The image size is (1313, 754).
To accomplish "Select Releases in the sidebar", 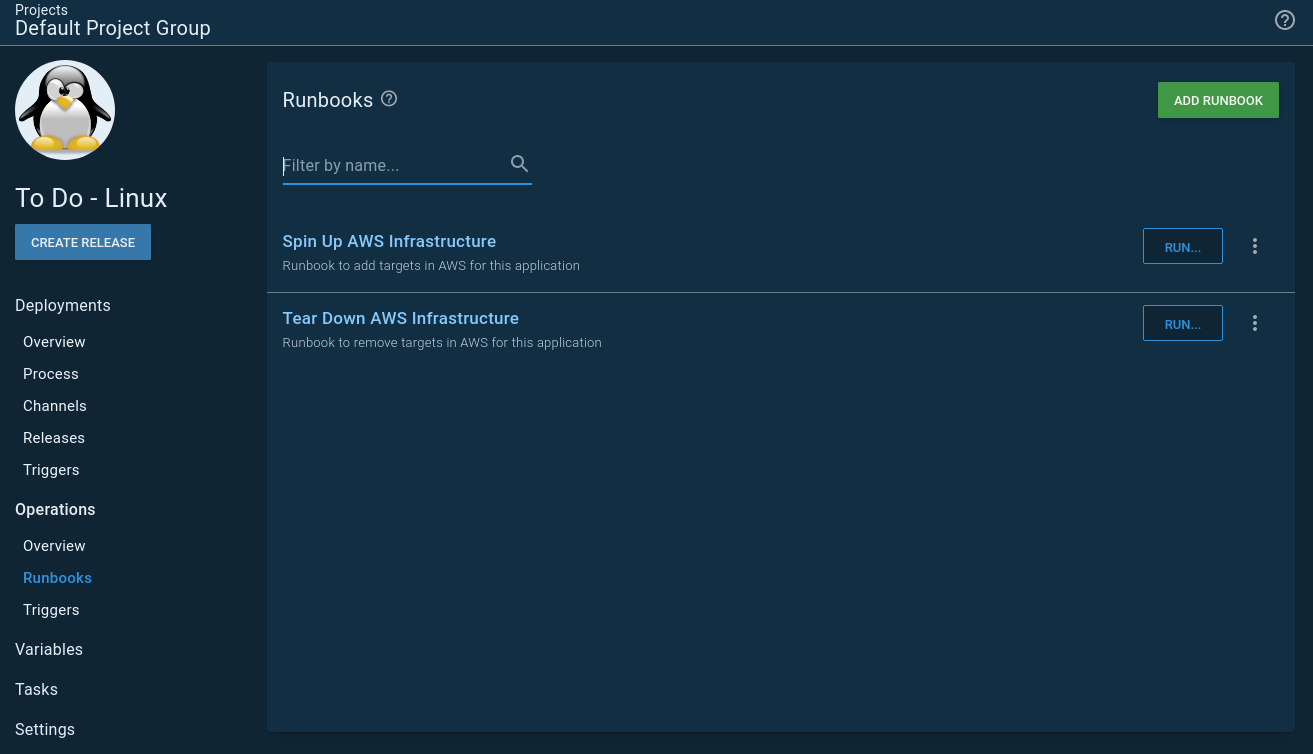I will tap(54, 438).
